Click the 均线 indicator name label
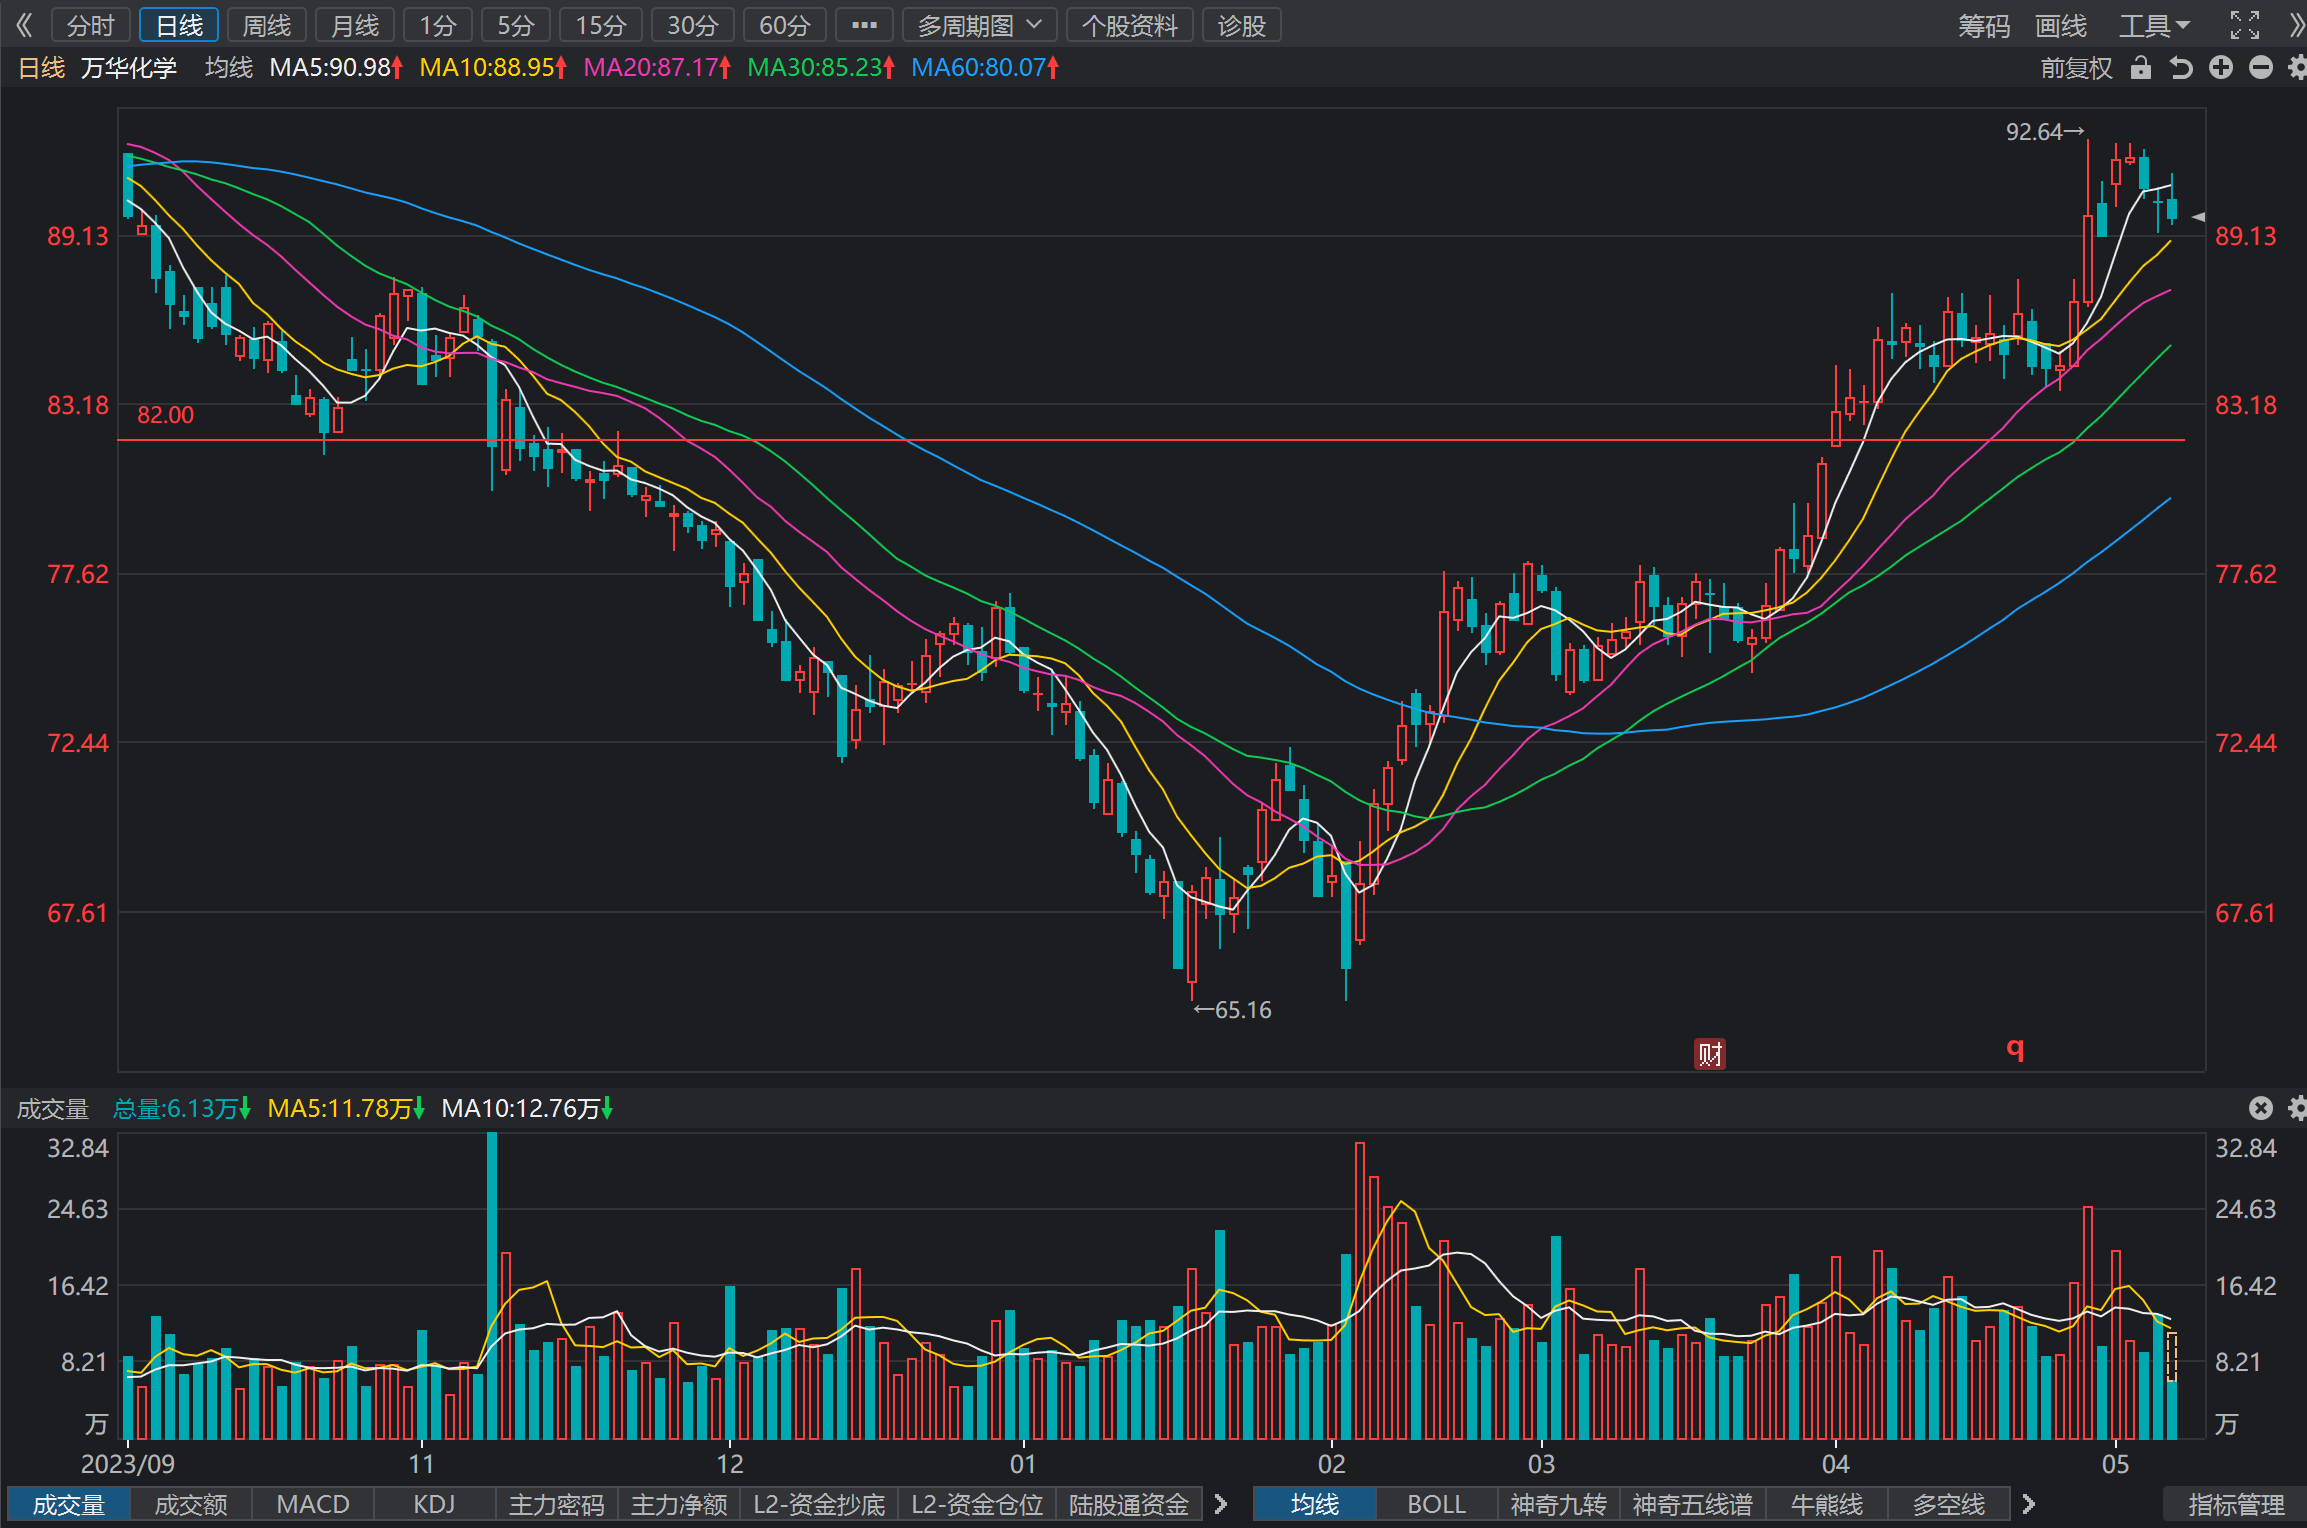 point(229,68)
